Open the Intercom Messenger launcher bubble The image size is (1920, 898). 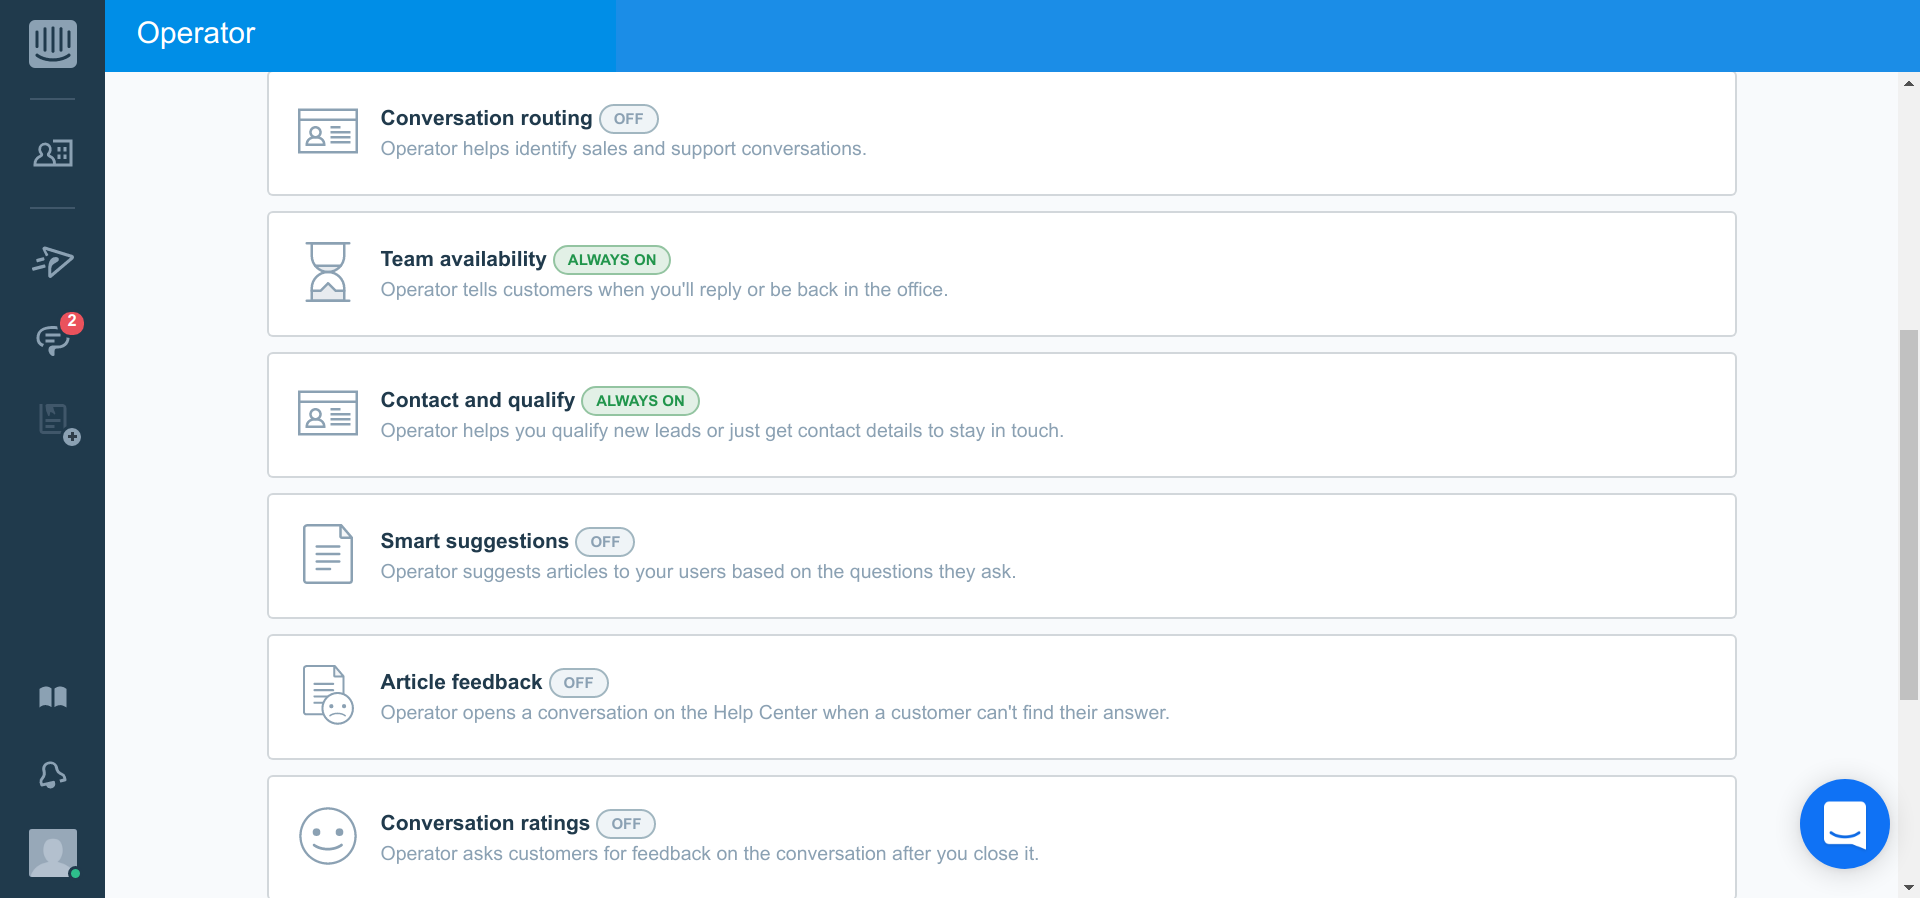1844,824
